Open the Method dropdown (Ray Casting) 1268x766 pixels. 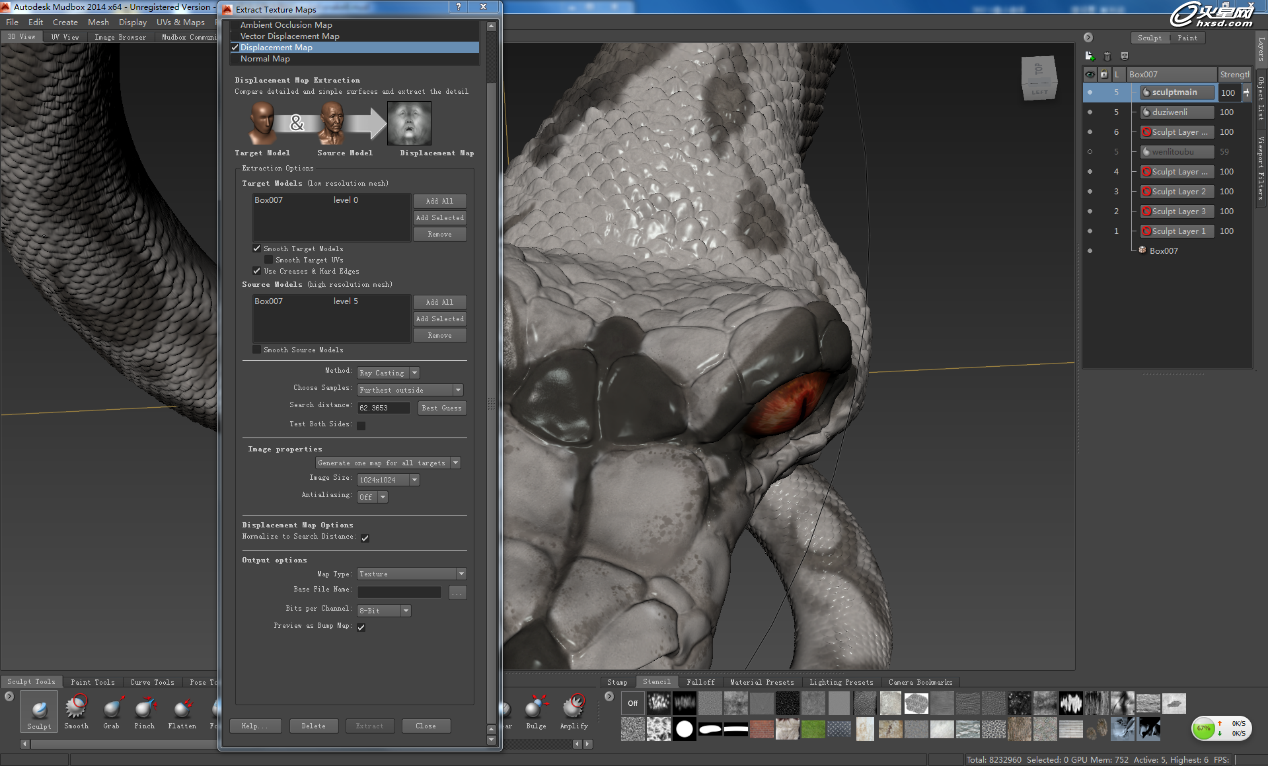click(x=388, y=372)
